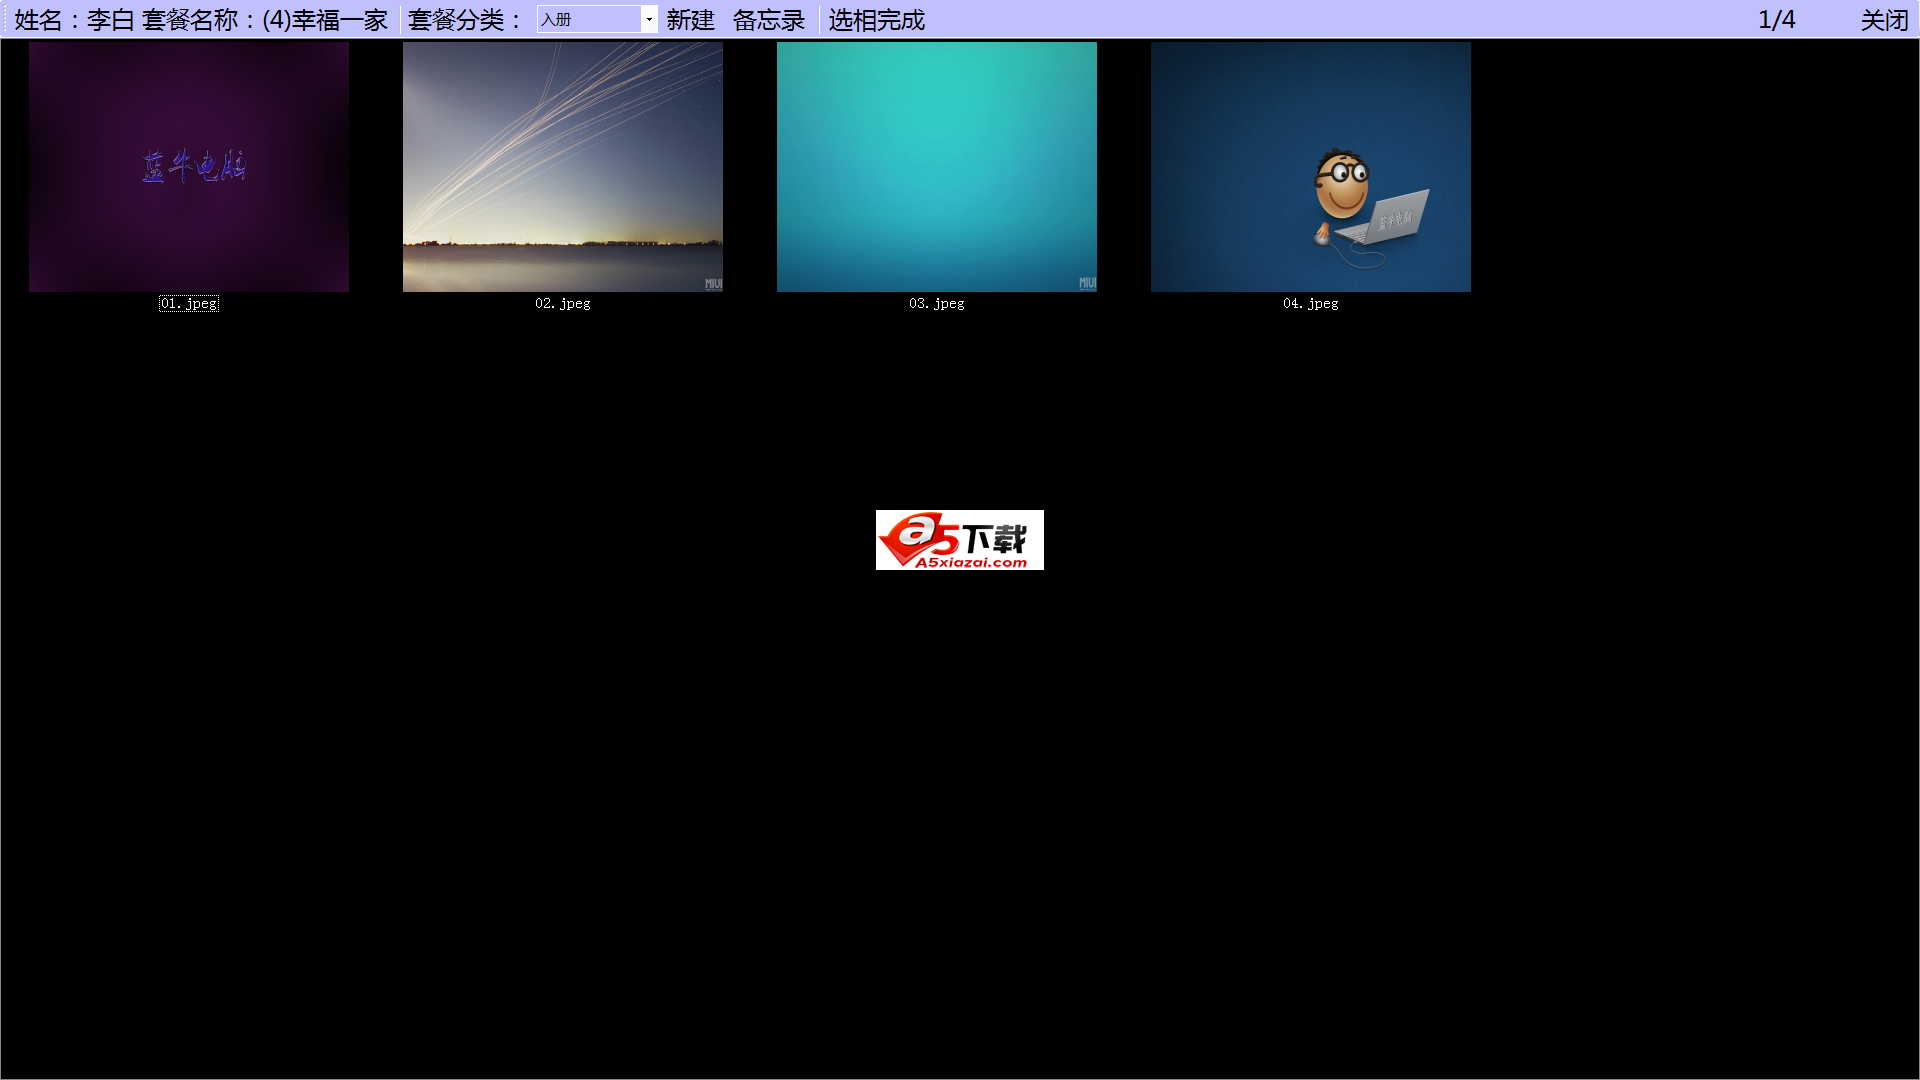Select the star trails 02.jpeg thumbnail
Screen dimensions: 1920x1080
pos(562,167)
